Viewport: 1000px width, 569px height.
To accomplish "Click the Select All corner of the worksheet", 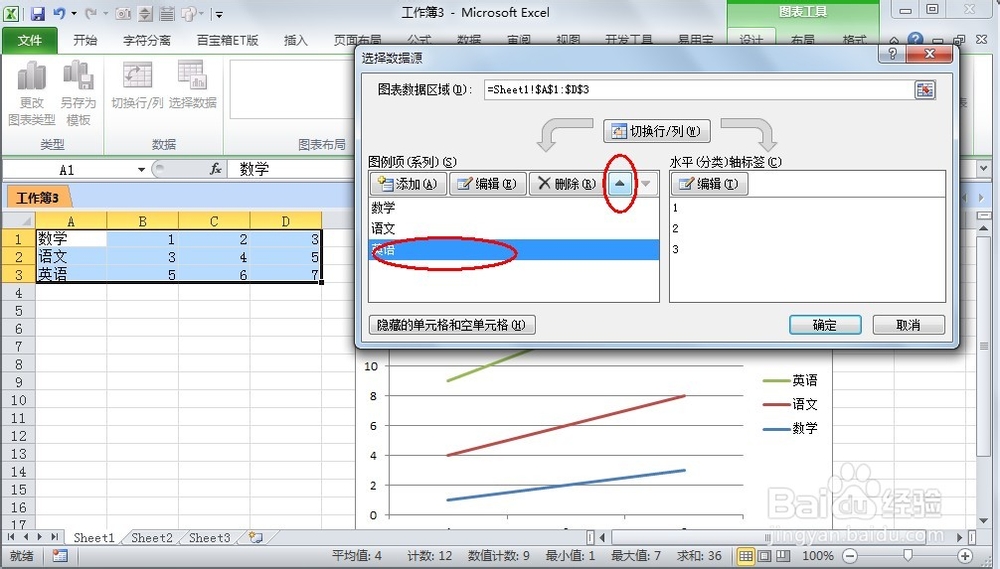I will pyautogui.click(x=18, y=221).
